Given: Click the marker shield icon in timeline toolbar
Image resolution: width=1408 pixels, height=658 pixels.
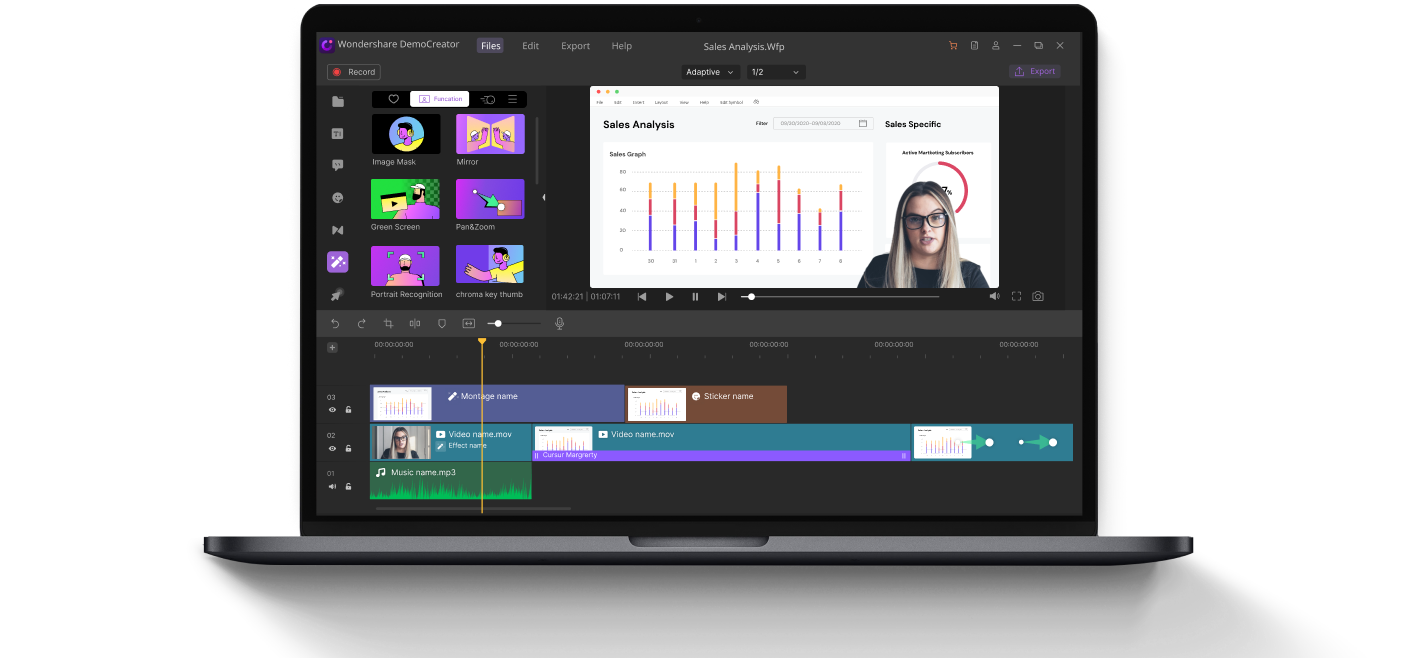Looking at the screenshot, I should point(442,324).
